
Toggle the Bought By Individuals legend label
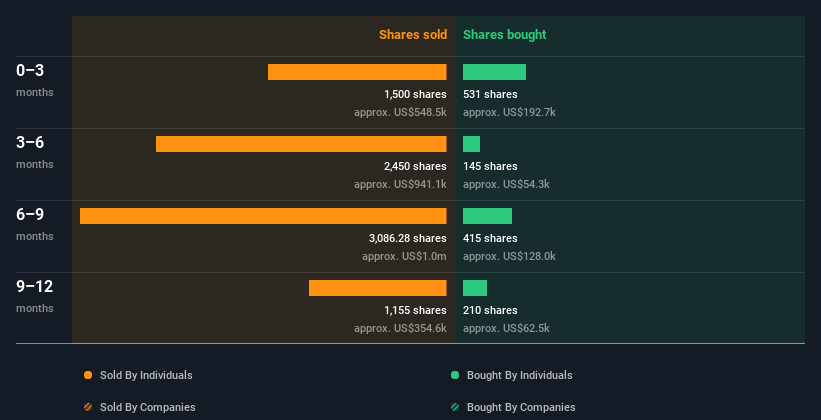tap(519, 375)
